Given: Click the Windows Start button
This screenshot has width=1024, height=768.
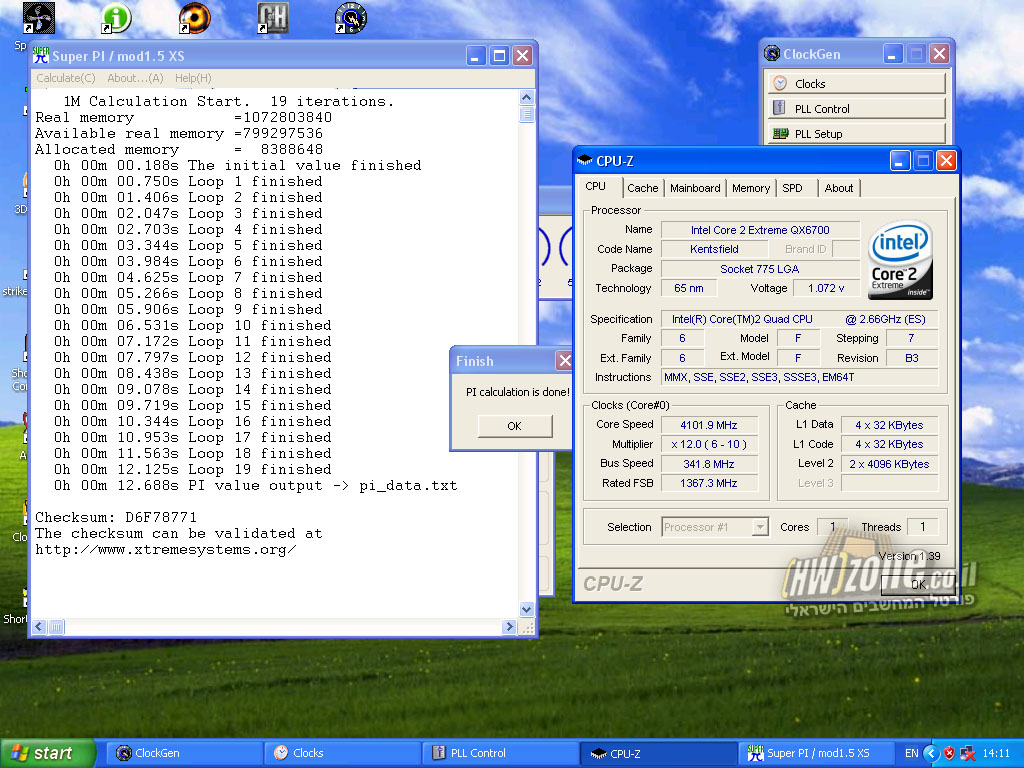Looking at the screenshot, I should point(47,753).
